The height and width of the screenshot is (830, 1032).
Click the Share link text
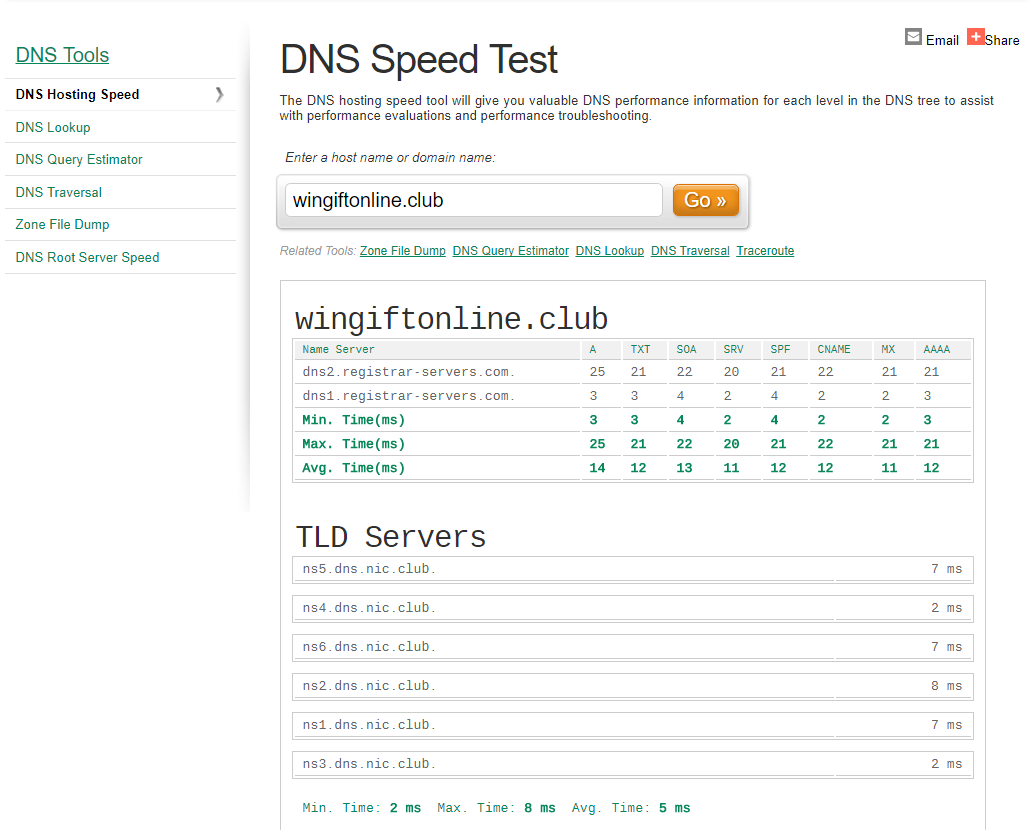(x=1002, y=41)
